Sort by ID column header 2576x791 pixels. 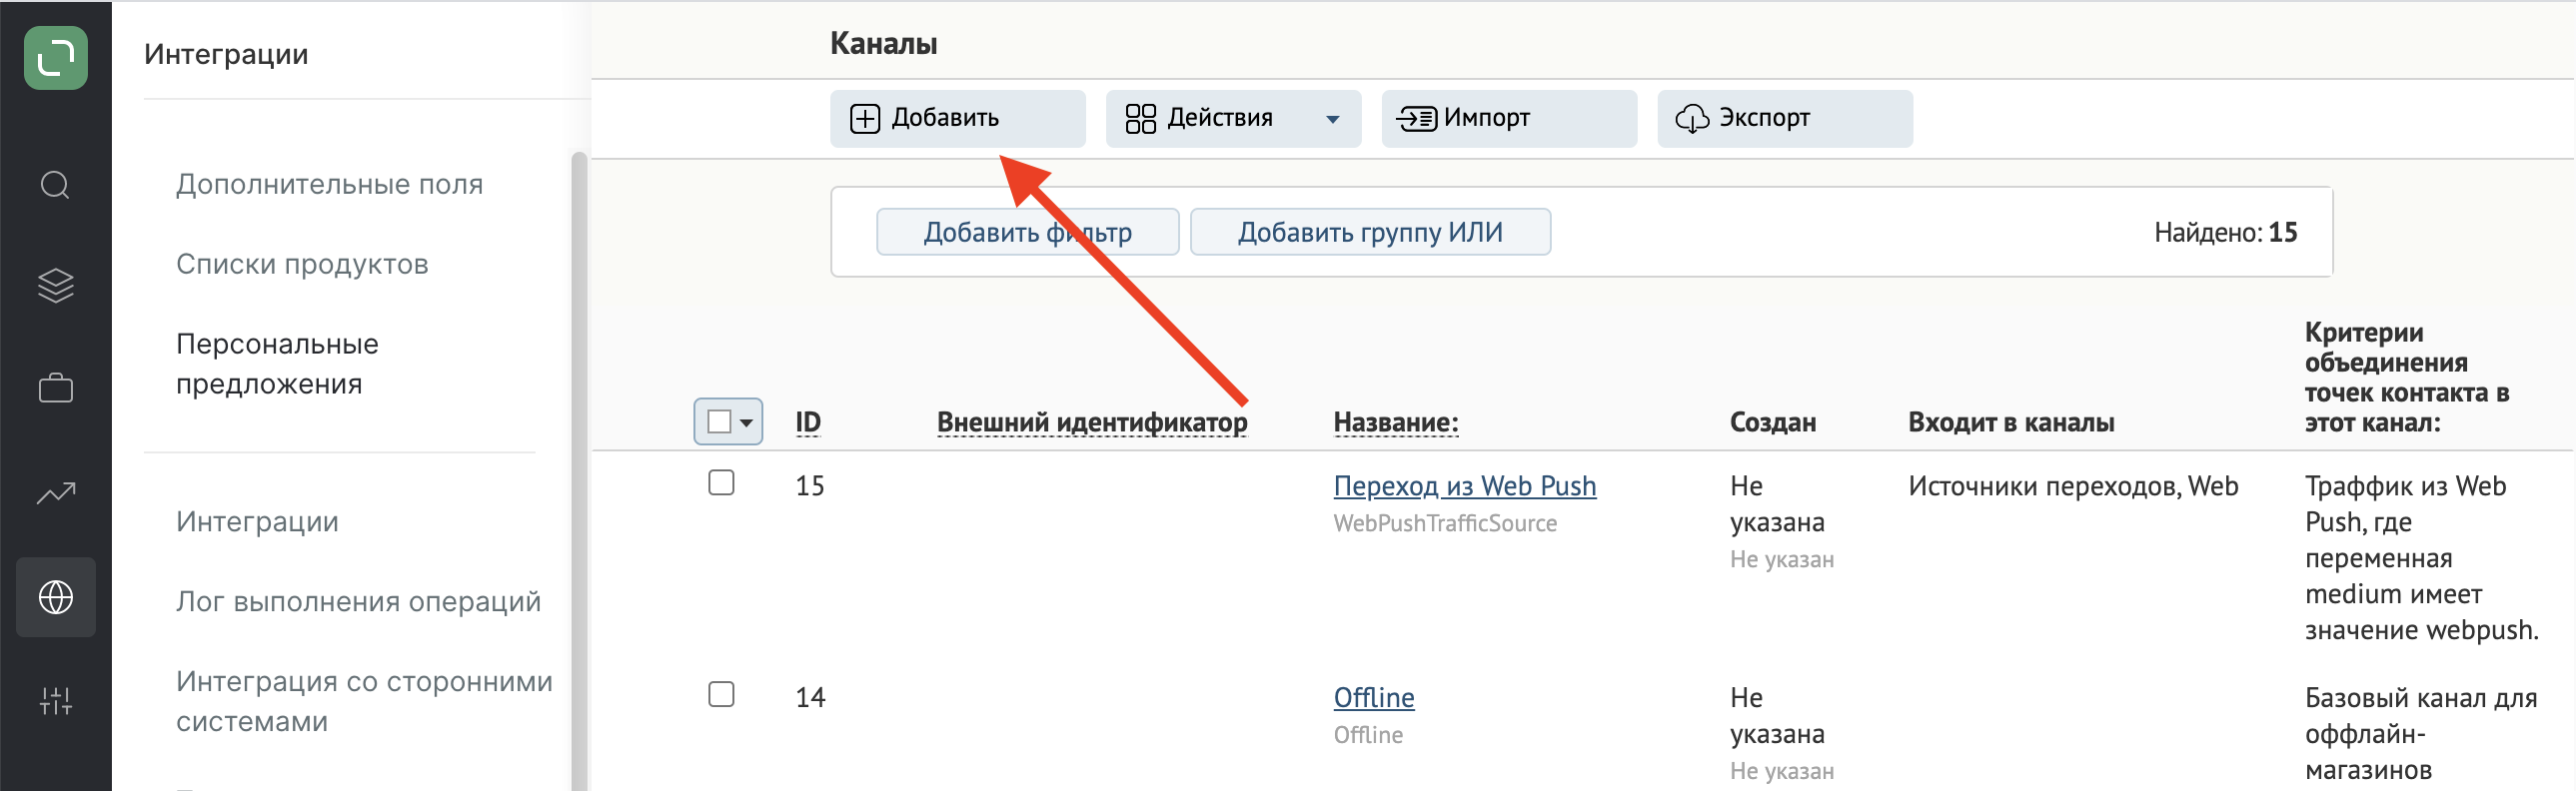pos(808,423)
